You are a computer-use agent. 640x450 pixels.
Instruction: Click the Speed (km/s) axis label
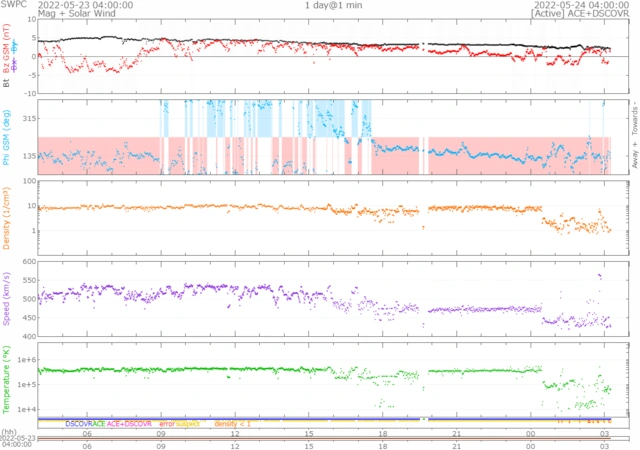(7, 298)
